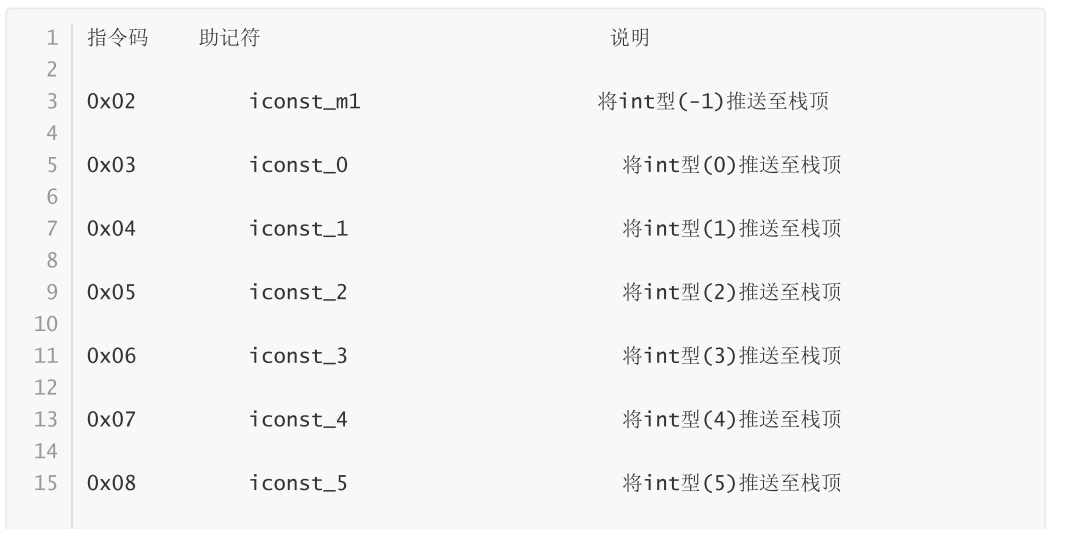Click the 说明 column header text
The image size is (1065, 537).
pos(629,39)
